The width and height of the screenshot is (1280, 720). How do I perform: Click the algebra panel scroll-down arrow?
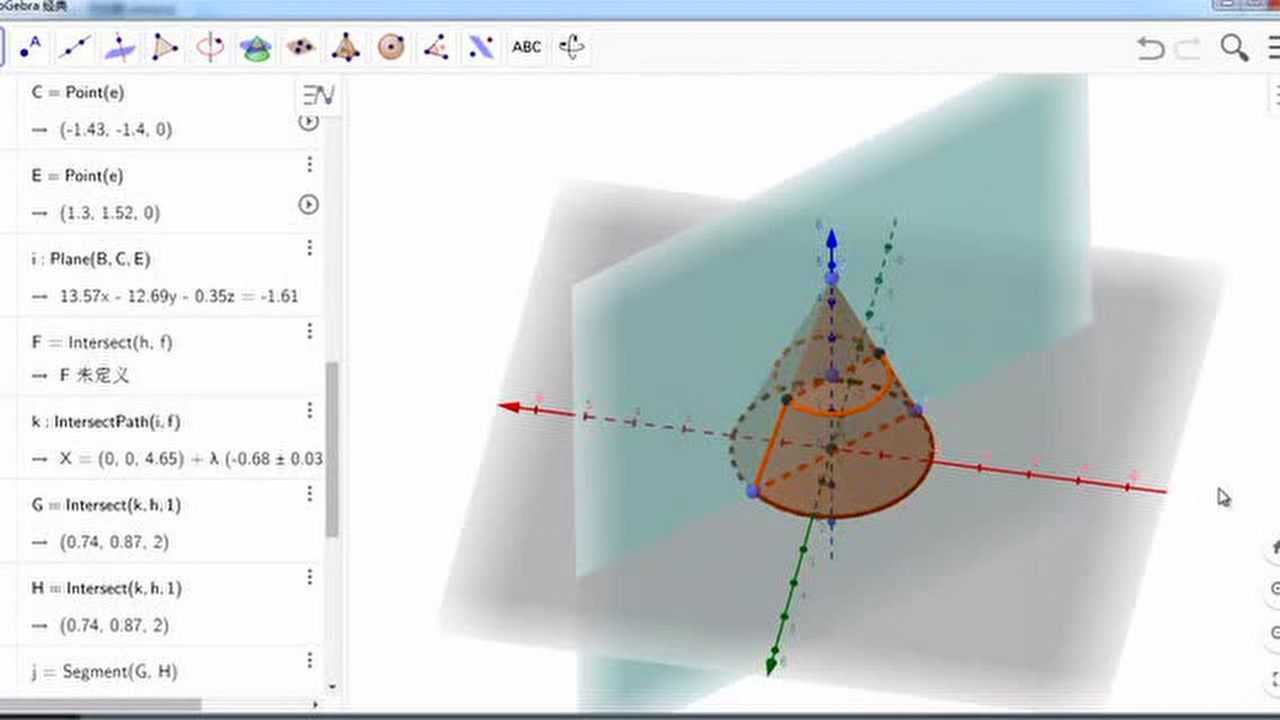pos(332,688)
